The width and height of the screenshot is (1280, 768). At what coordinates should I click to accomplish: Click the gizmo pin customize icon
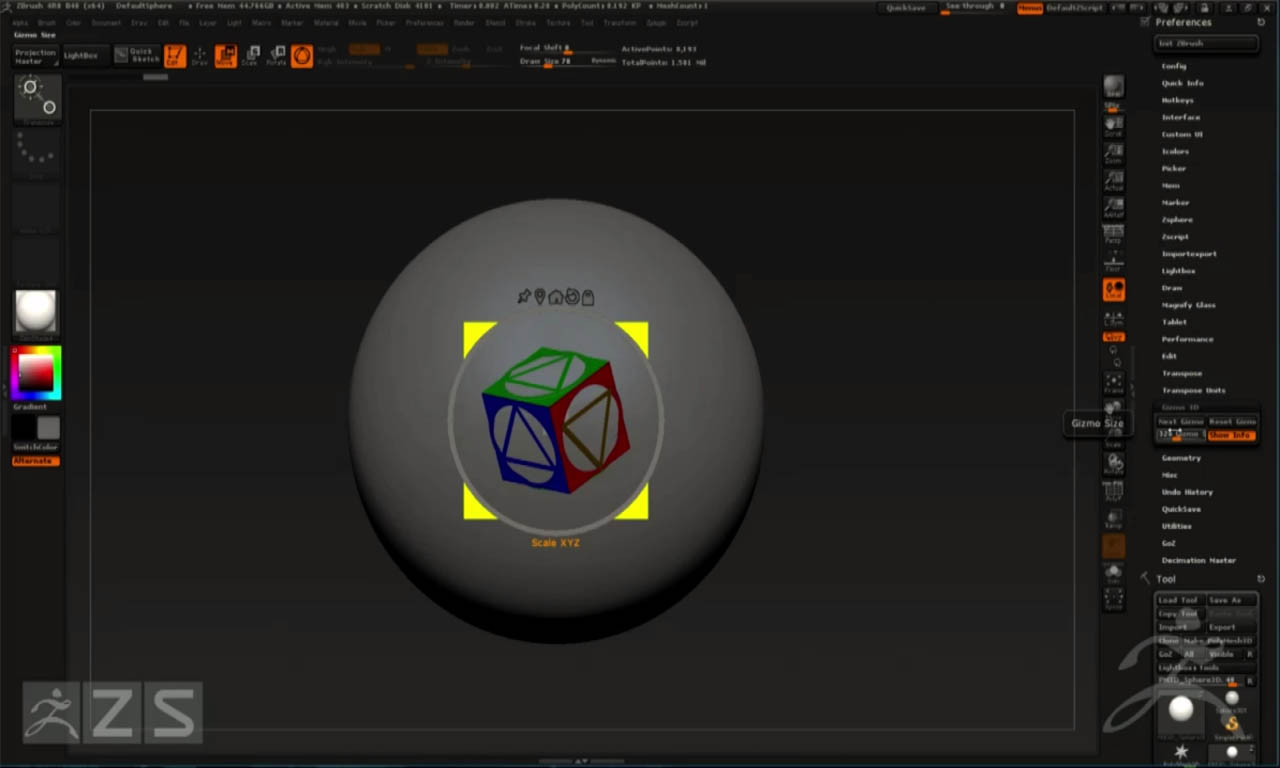click(524, 296)
